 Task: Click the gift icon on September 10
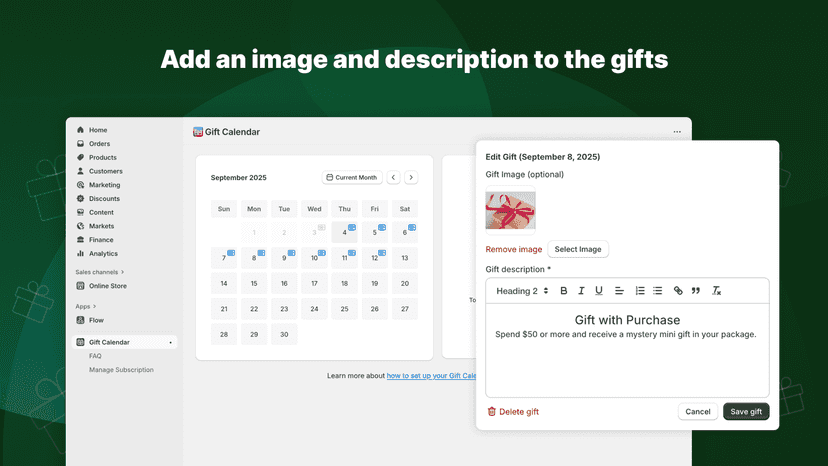pos(322,253)
